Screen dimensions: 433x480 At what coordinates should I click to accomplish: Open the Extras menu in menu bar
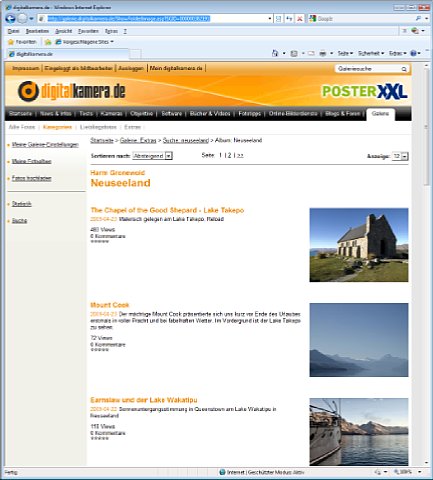111,31
